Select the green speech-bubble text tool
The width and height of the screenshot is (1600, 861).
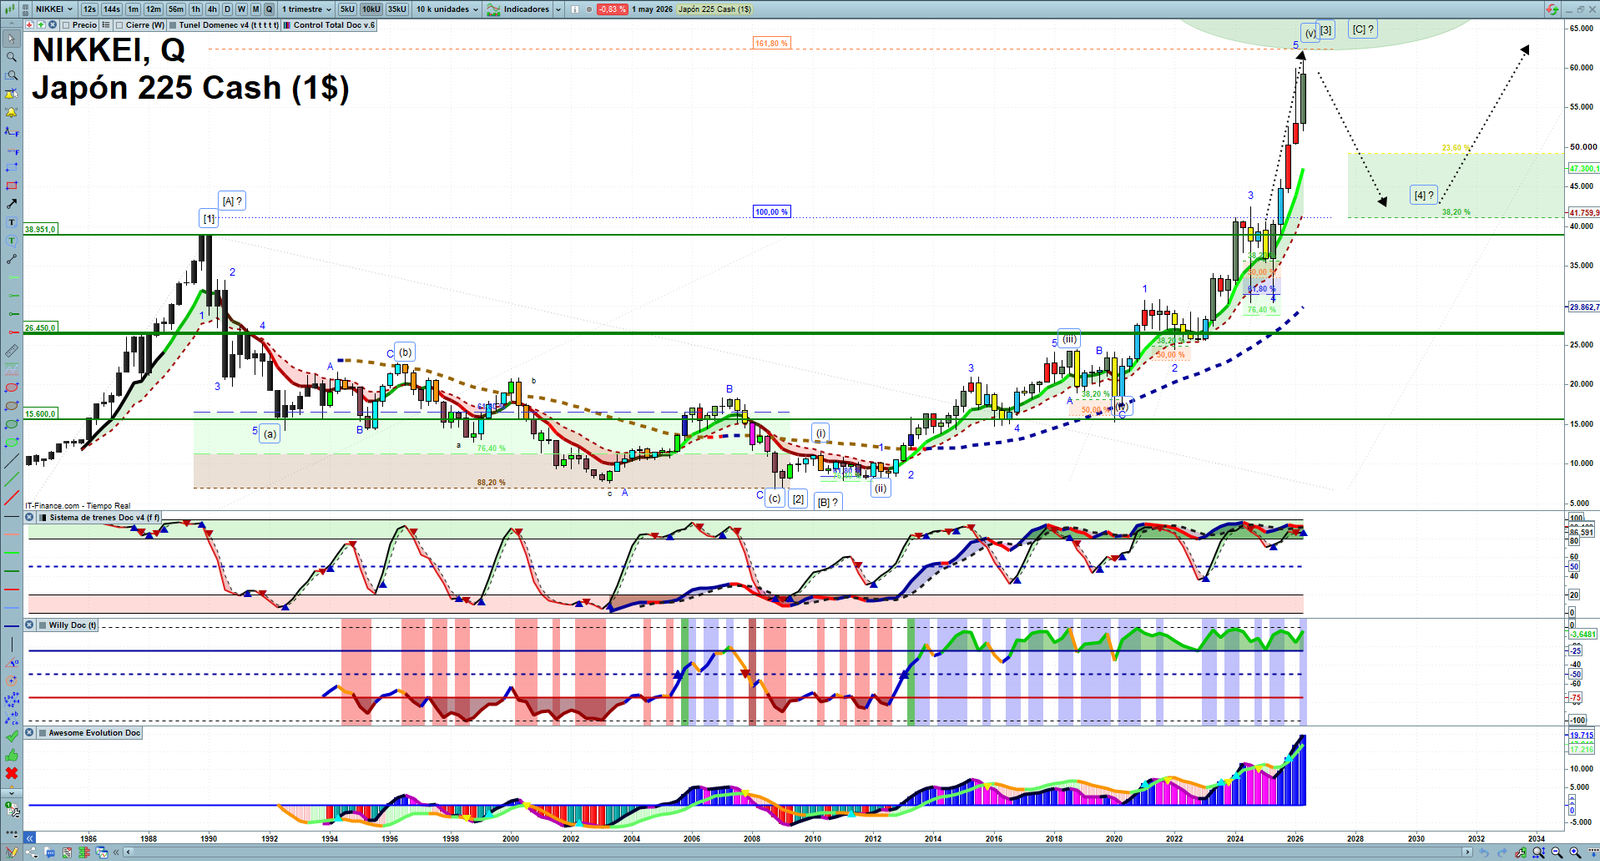tap(11, 241)
